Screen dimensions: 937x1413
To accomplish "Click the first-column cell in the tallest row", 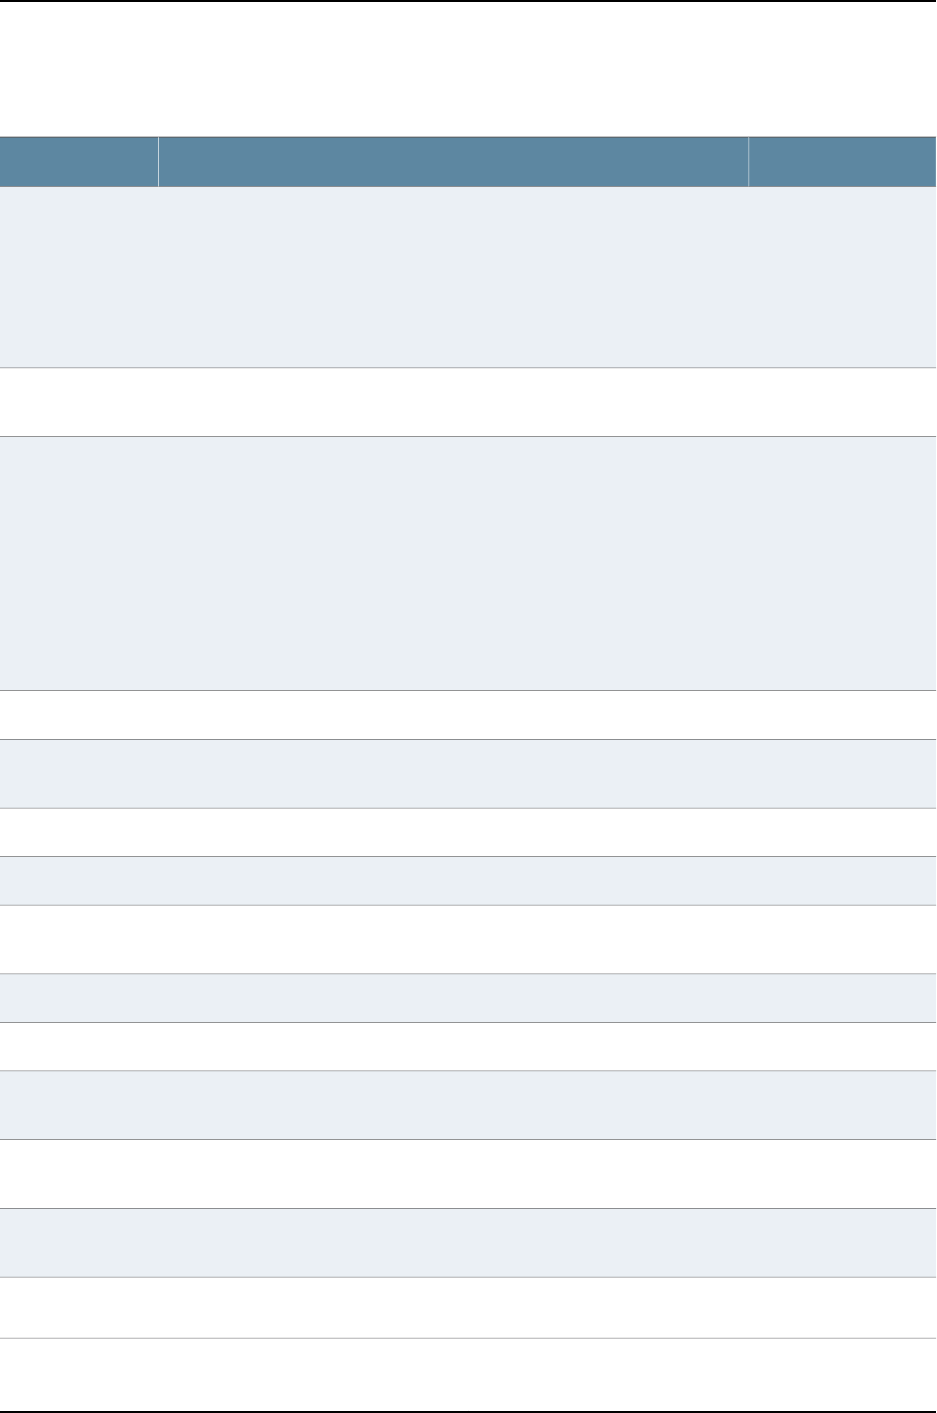I will (79, 563).
